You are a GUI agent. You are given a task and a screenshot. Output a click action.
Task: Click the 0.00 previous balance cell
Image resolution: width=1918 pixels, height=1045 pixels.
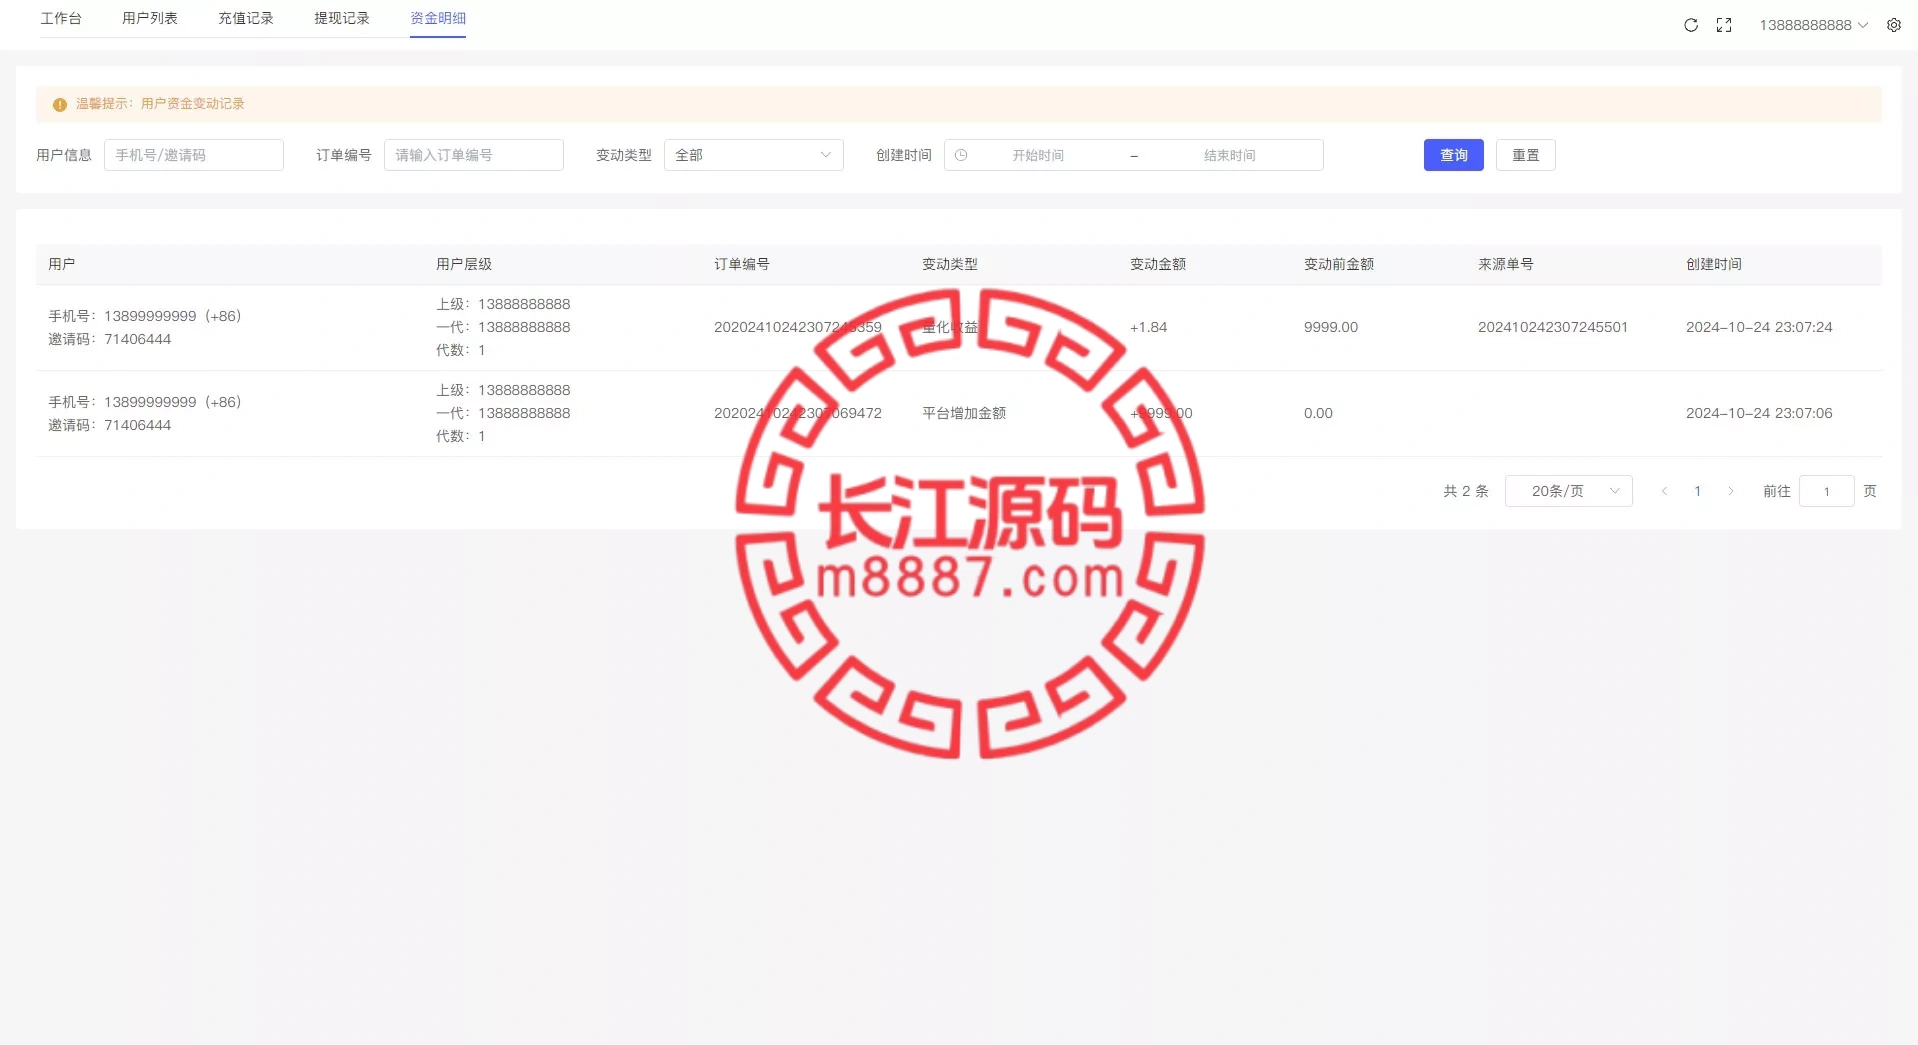pyautogui.click(x=1318, y=413)
